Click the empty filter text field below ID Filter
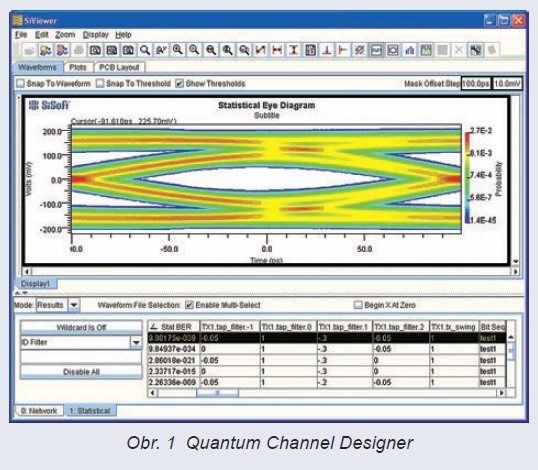538x470 pixels. pos(81,357)
